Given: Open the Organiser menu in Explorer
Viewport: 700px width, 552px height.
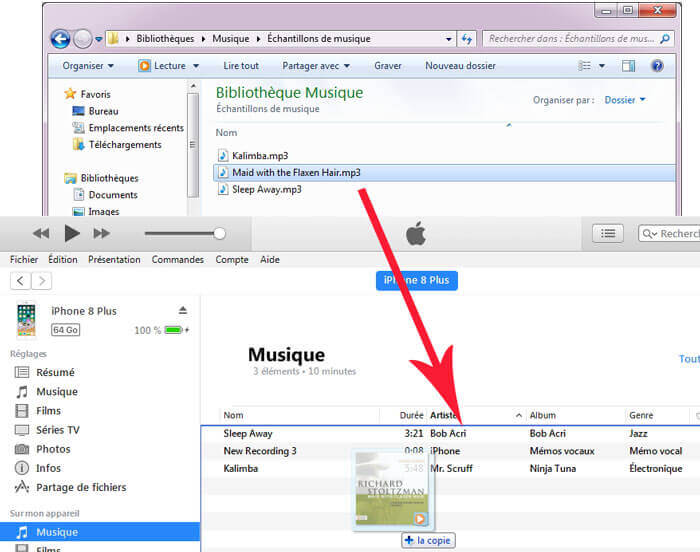Looking at the screenshot, I should [x=88, y=66].
